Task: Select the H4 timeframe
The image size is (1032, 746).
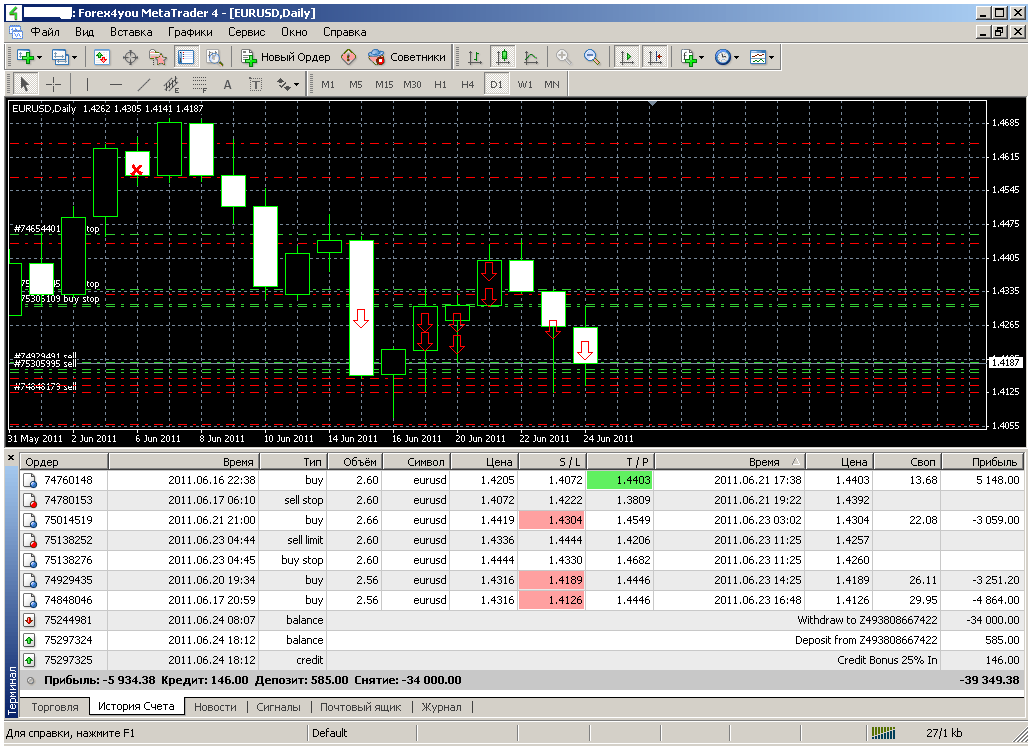Action: coord(468,84)
